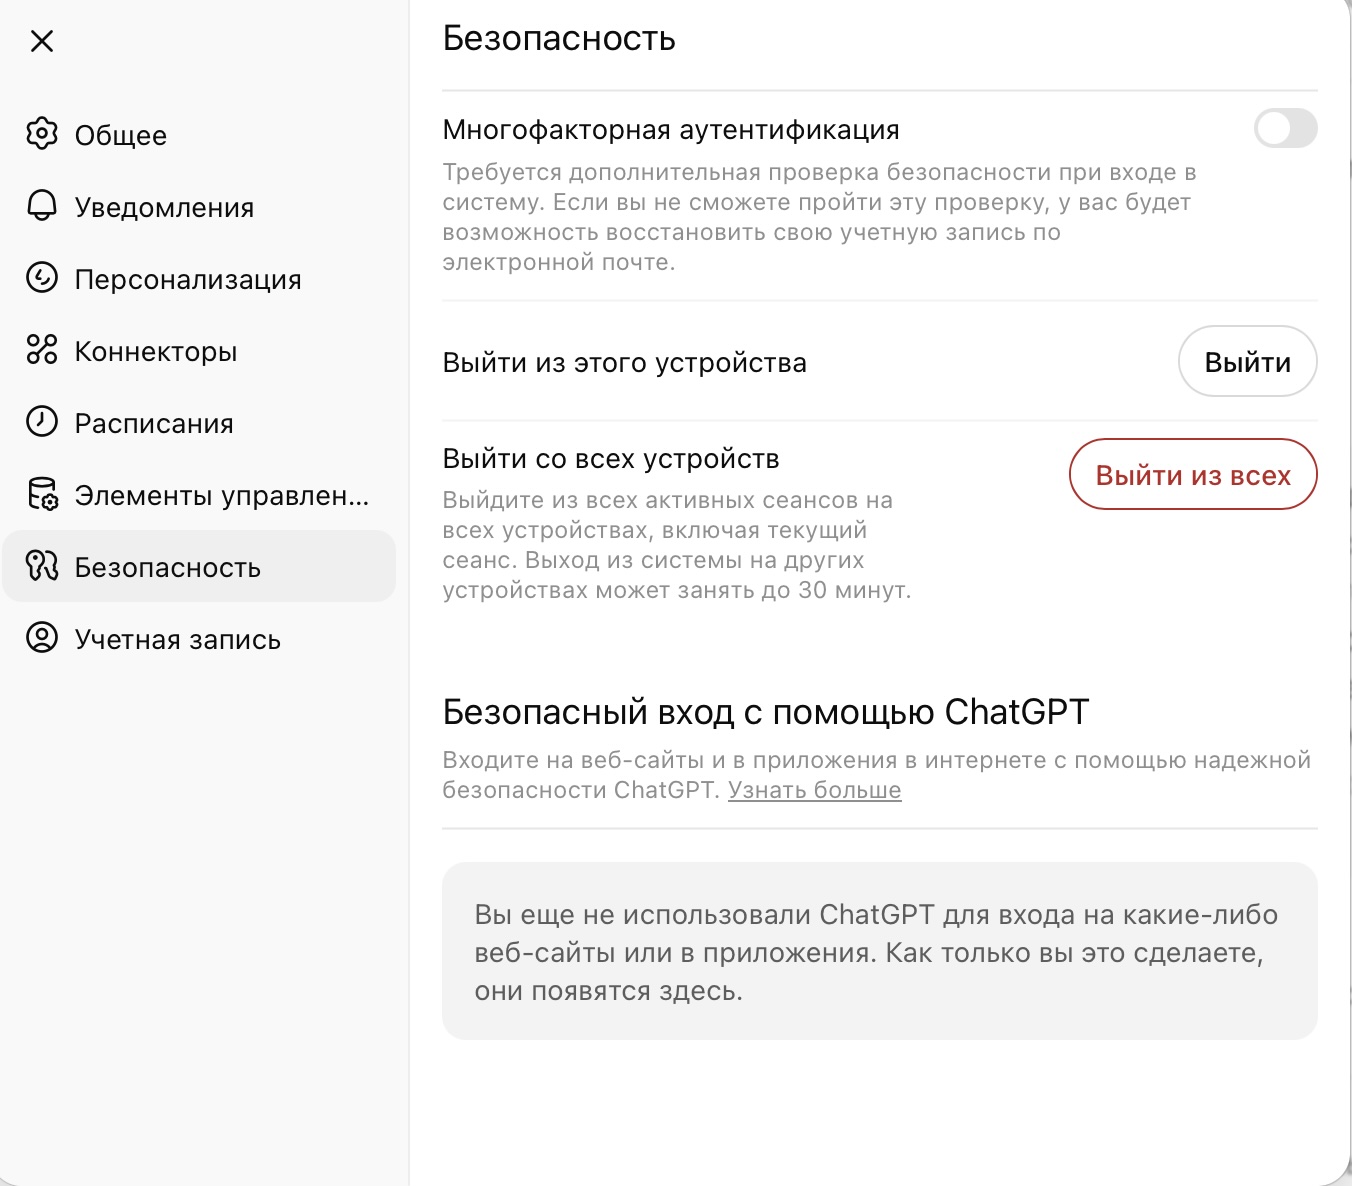
Task: Close the settings dialog with X
Action: [42, 41]
